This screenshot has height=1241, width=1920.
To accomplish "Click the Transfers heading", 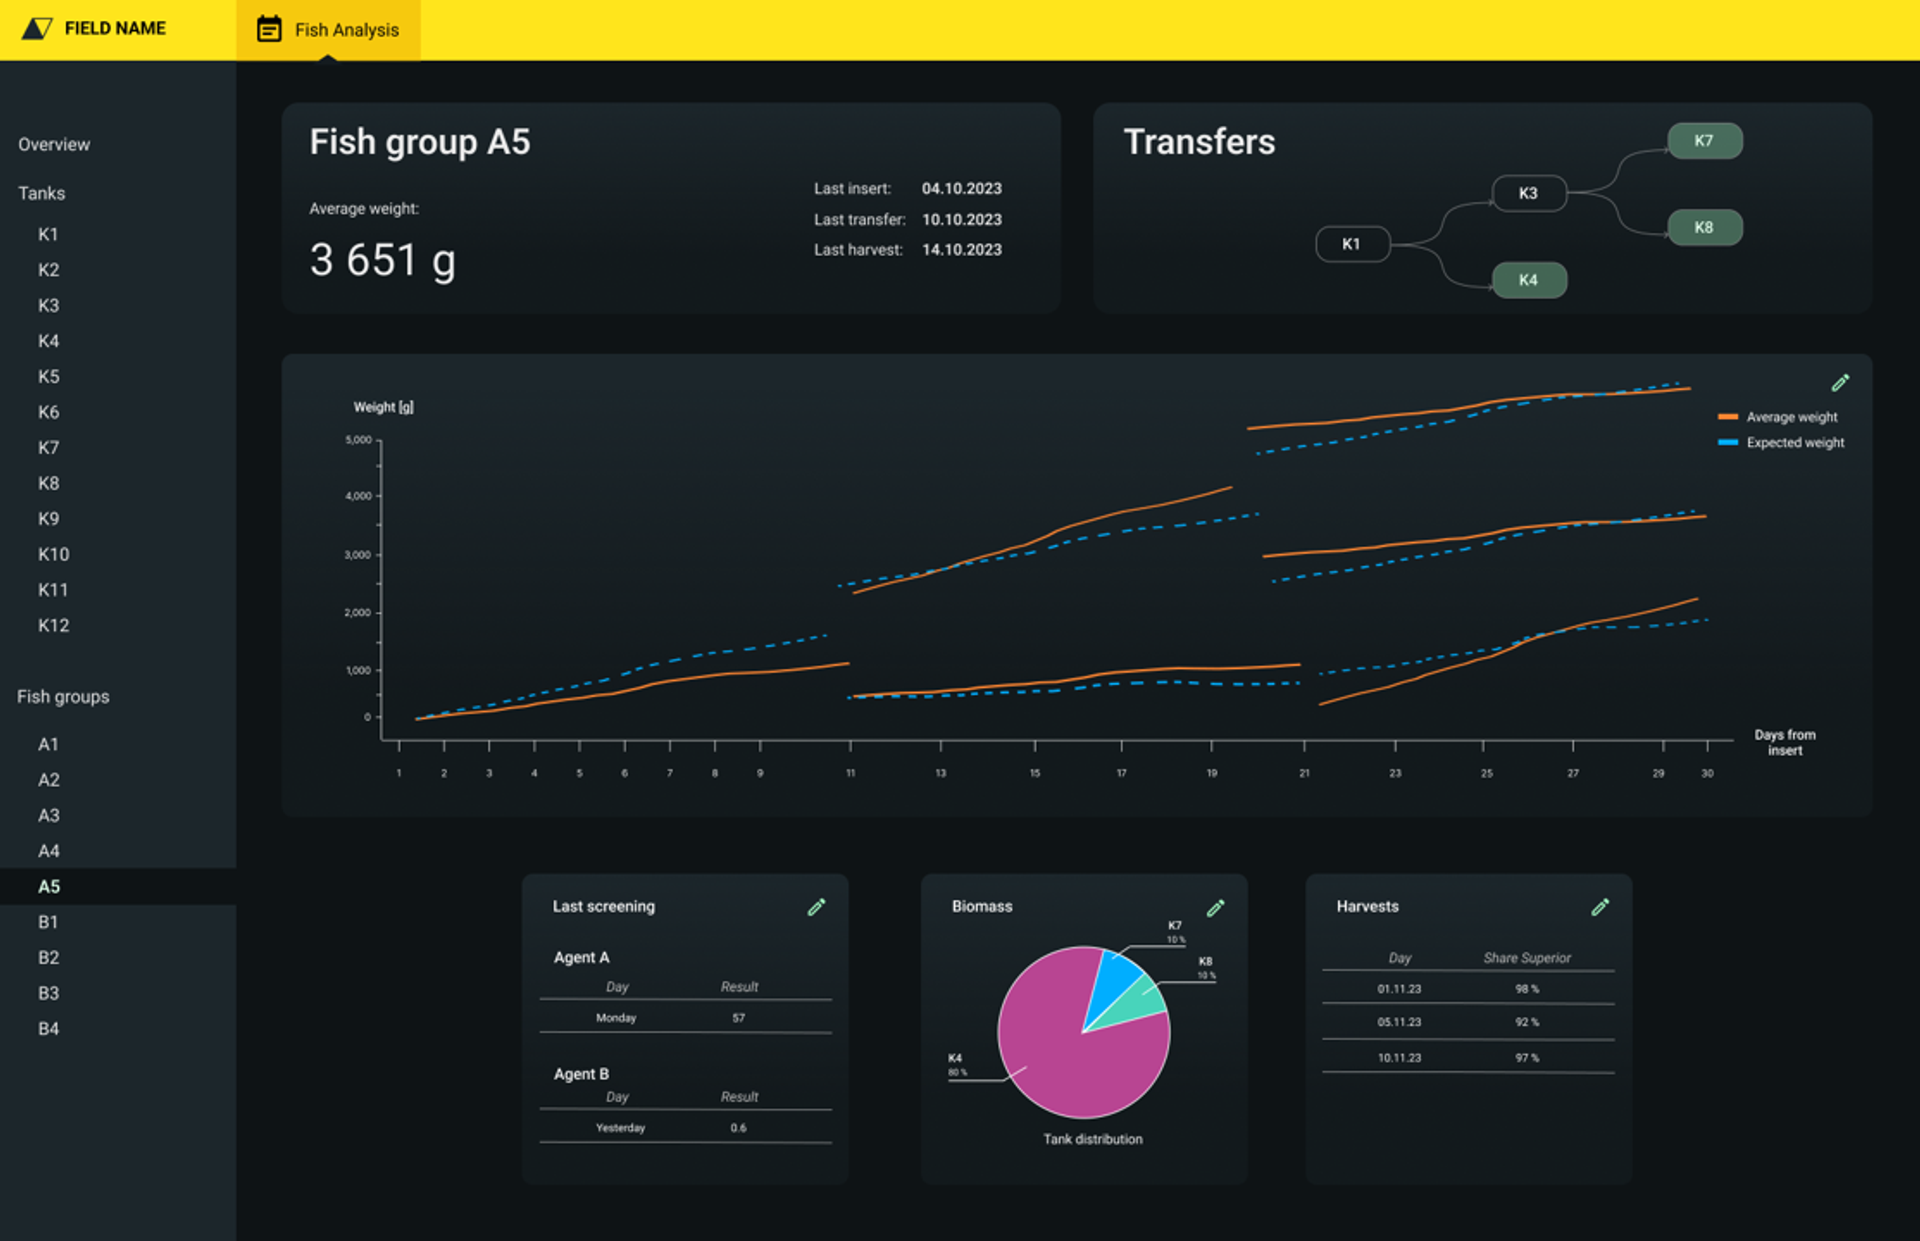I will point(1199,142).
